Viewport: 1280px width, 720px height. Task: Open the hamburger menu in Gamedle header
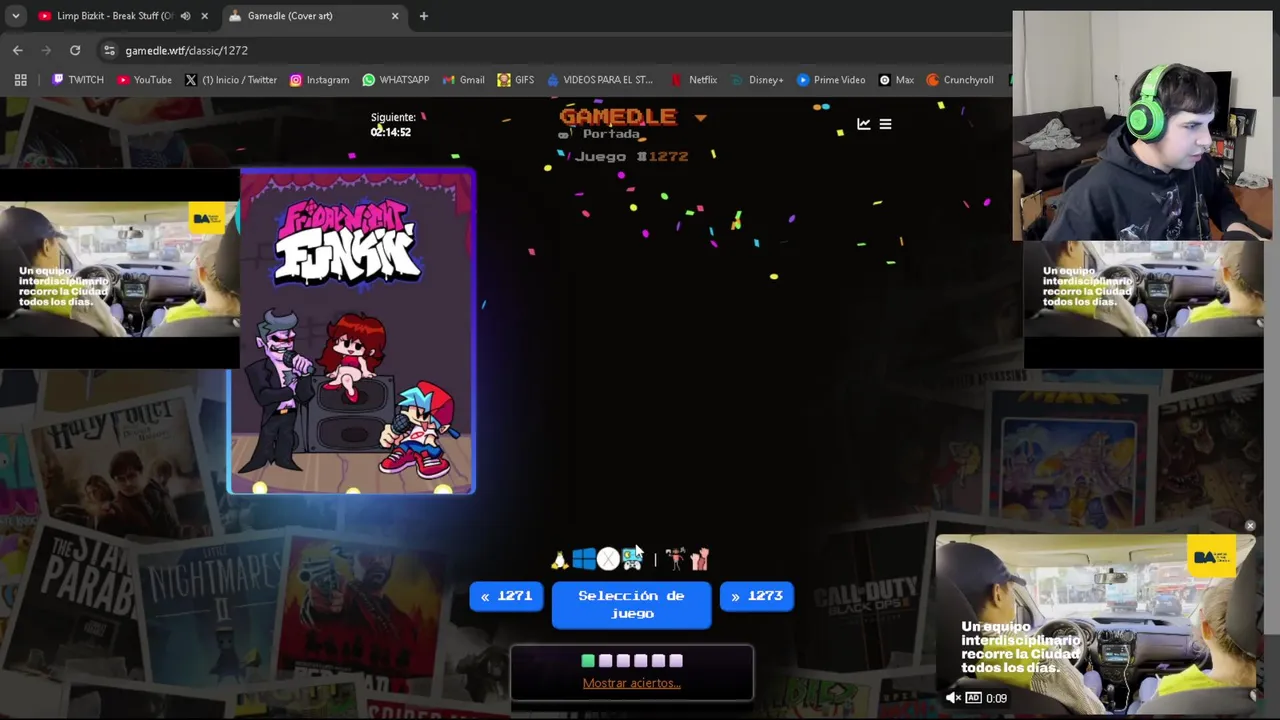point(885,124)
